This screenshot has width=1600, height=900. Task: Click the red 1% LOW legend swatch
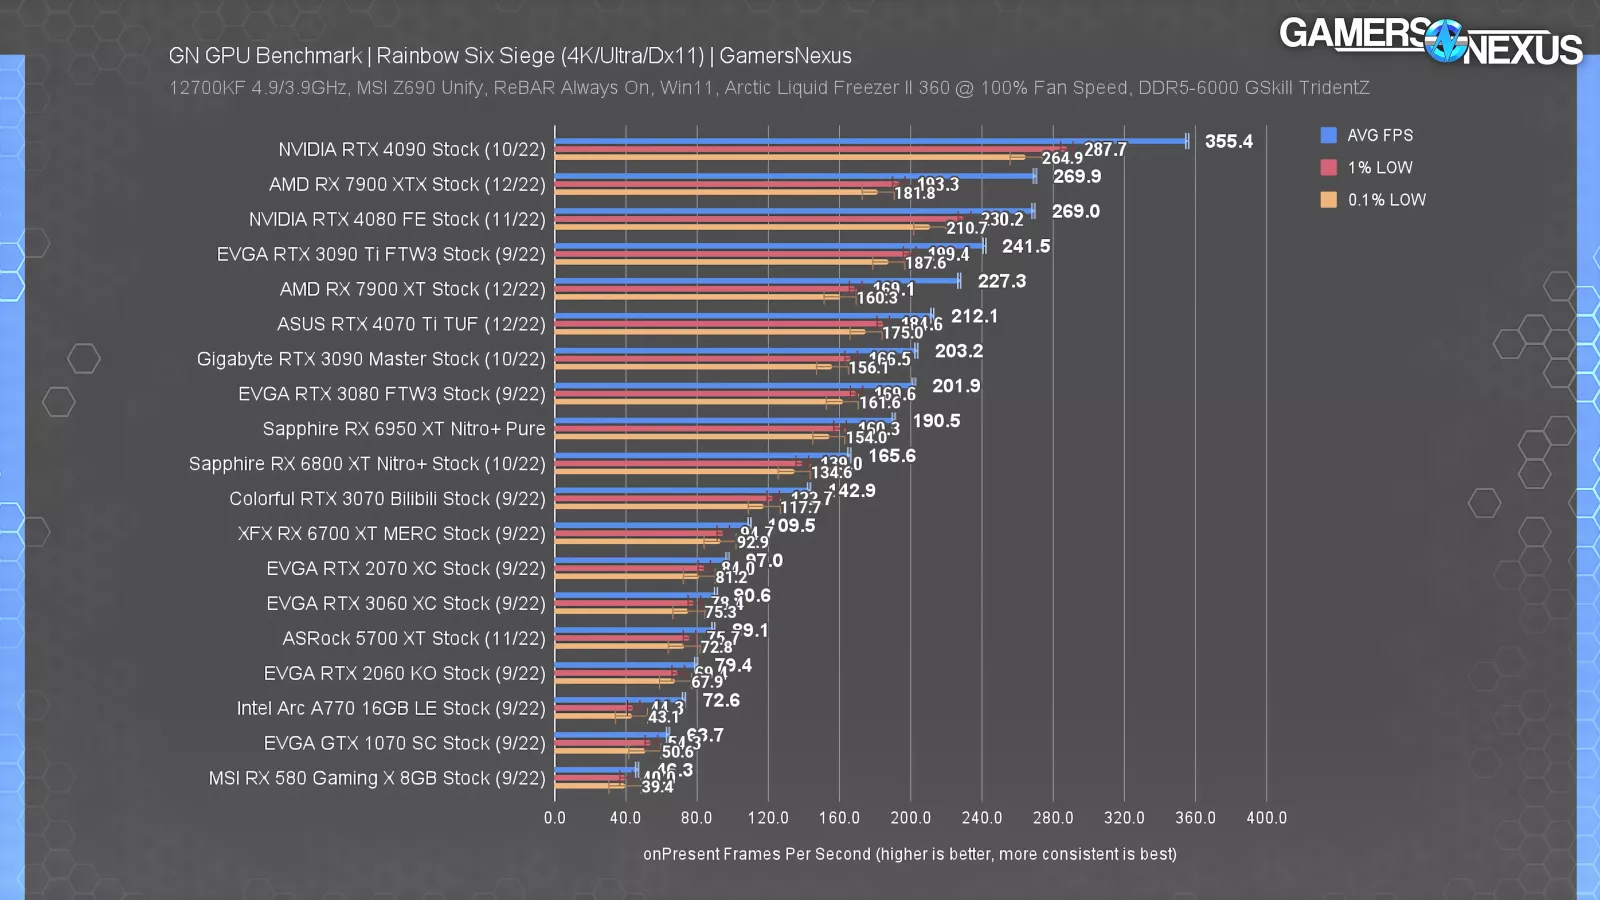coord(1328,167)
